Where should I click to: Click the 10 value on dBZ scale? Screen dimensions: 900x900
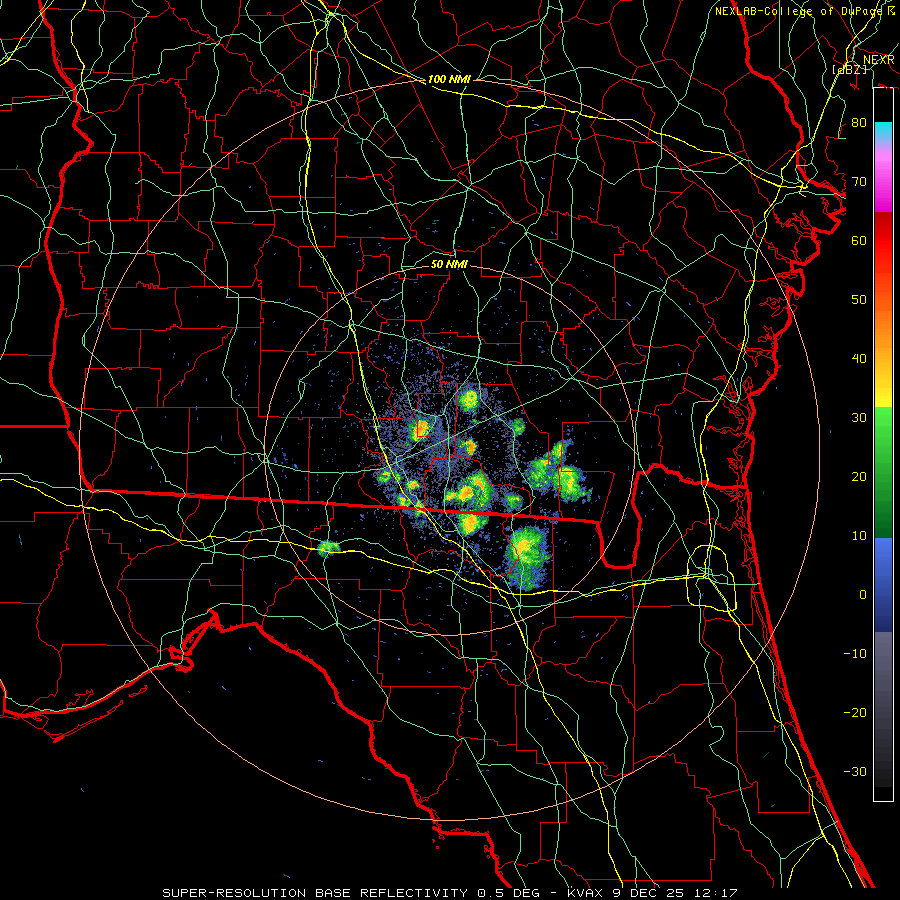[859, 536]
